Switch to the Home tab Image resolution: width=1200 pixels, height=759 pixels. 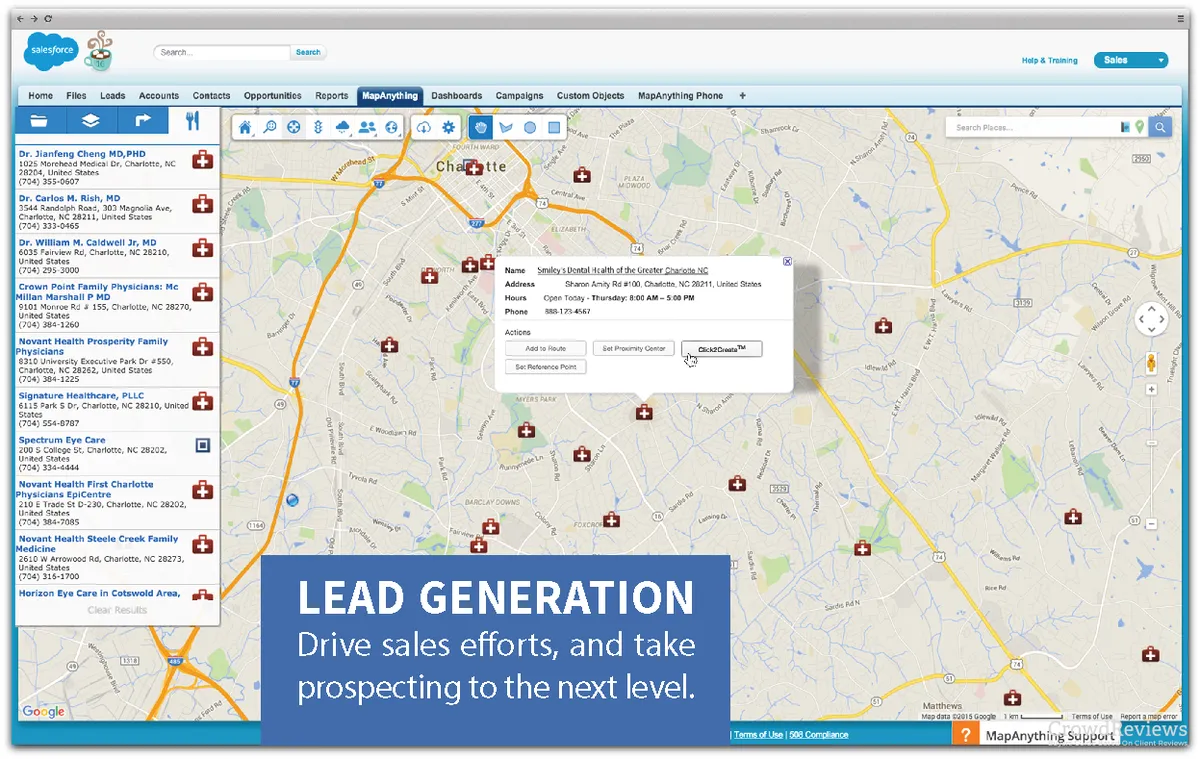[41, 96]
